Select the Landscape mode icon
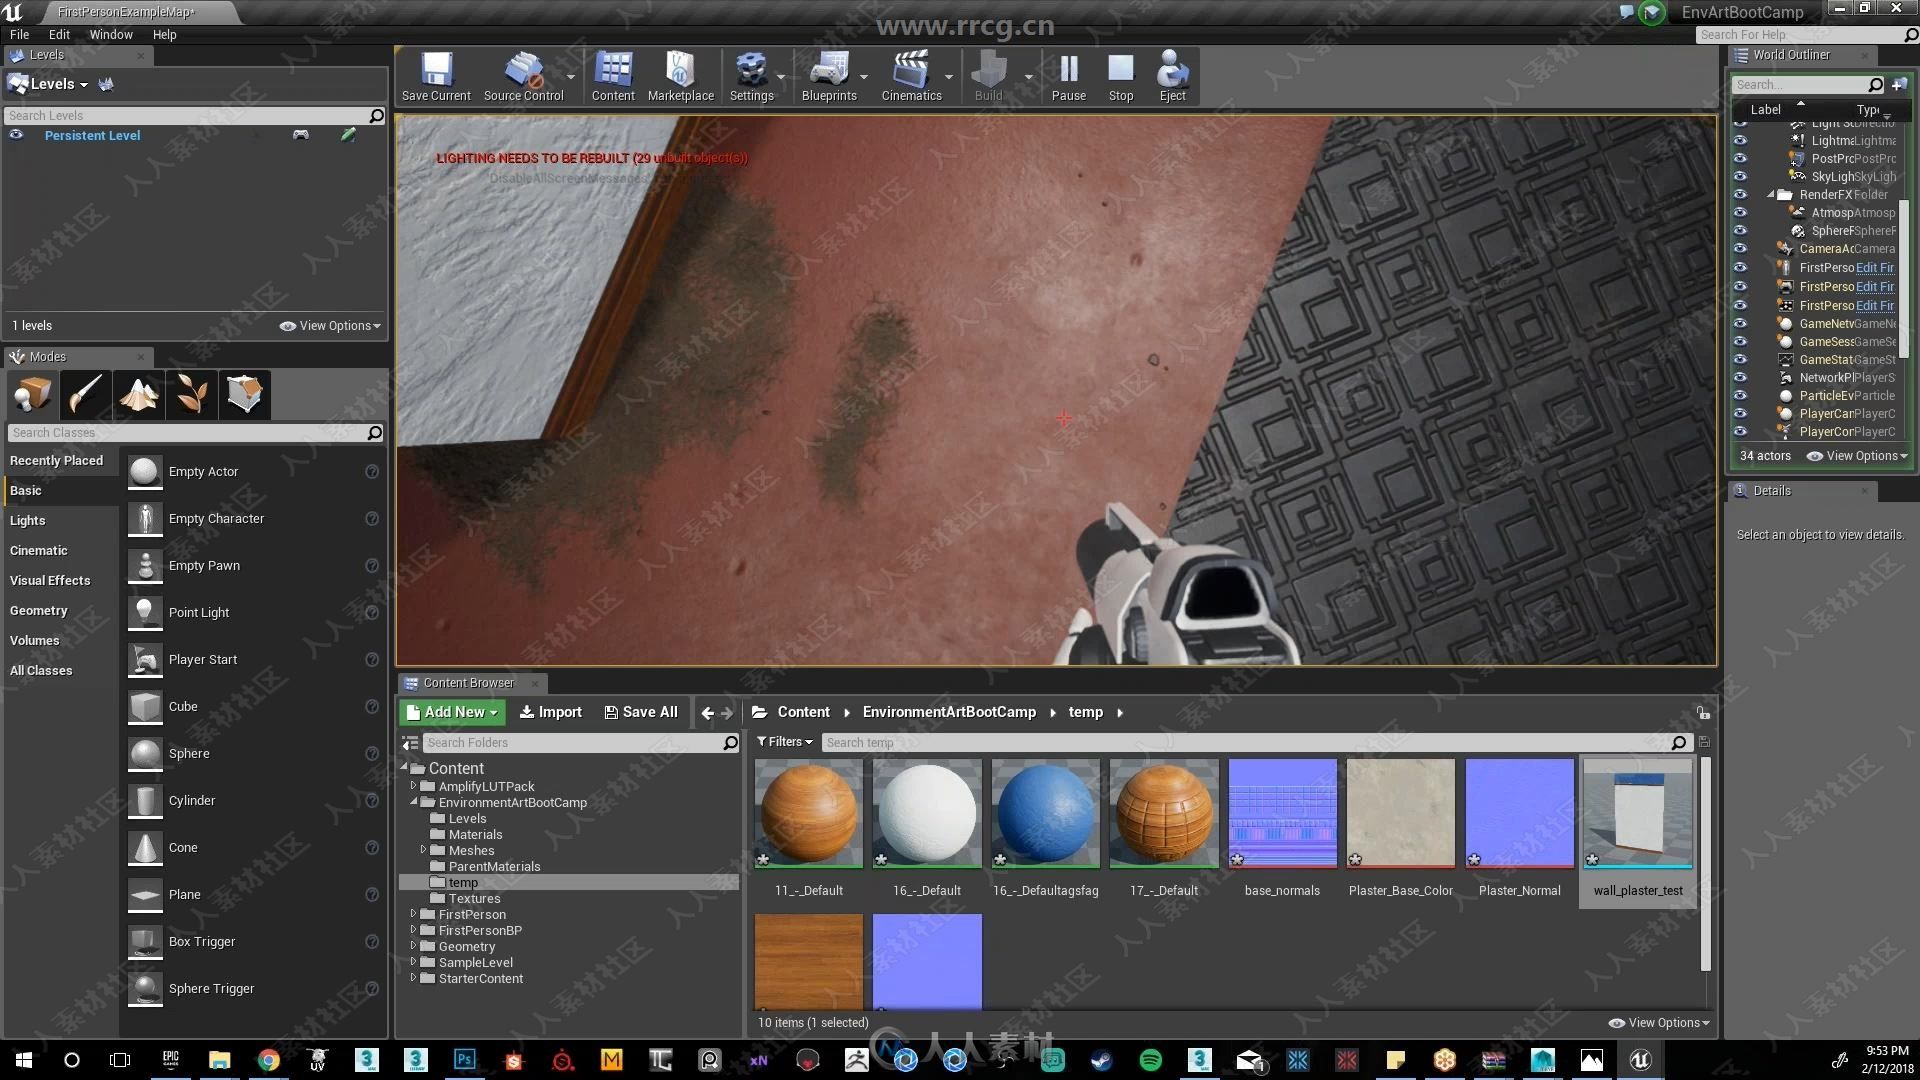The width and height of the screenshot is (1920, 1080). (x=138, y=394)
